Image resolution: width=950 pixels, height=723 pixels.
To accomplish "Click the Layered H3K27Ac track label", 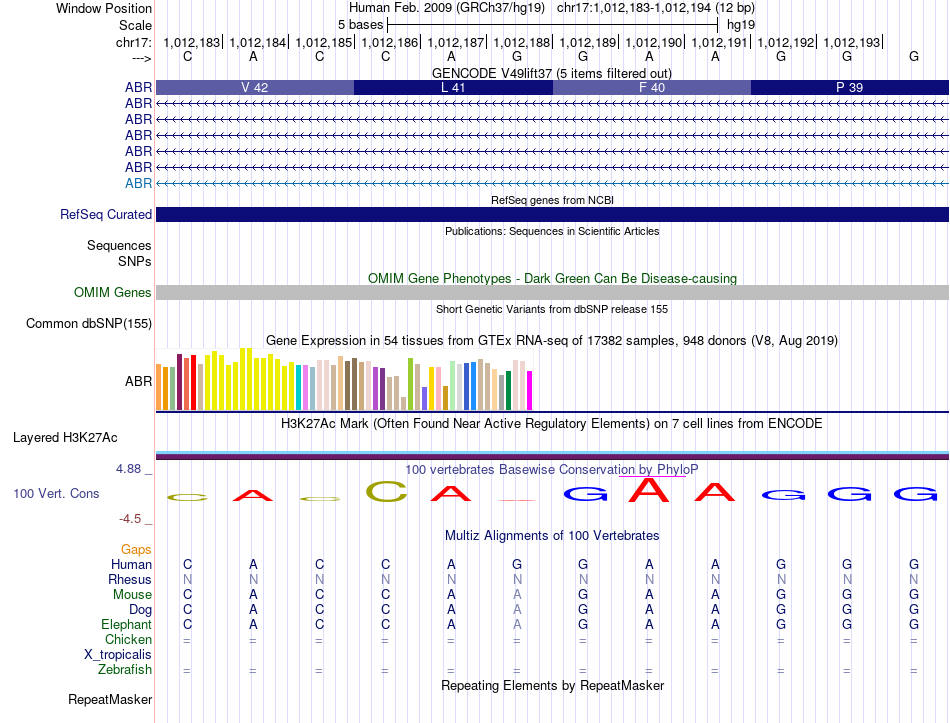I will (65, 438).
